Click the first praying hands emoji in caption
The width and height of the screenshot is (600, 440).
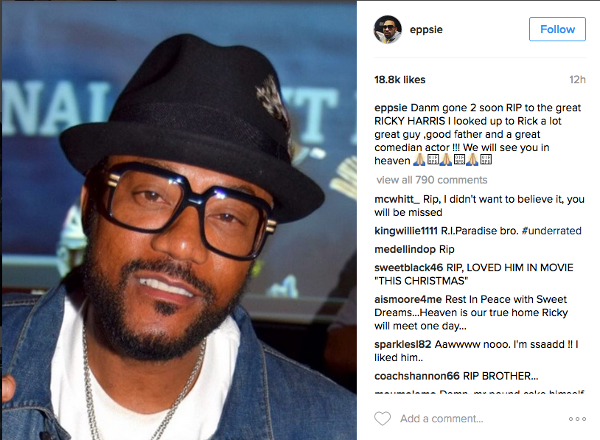pos(419,160)
